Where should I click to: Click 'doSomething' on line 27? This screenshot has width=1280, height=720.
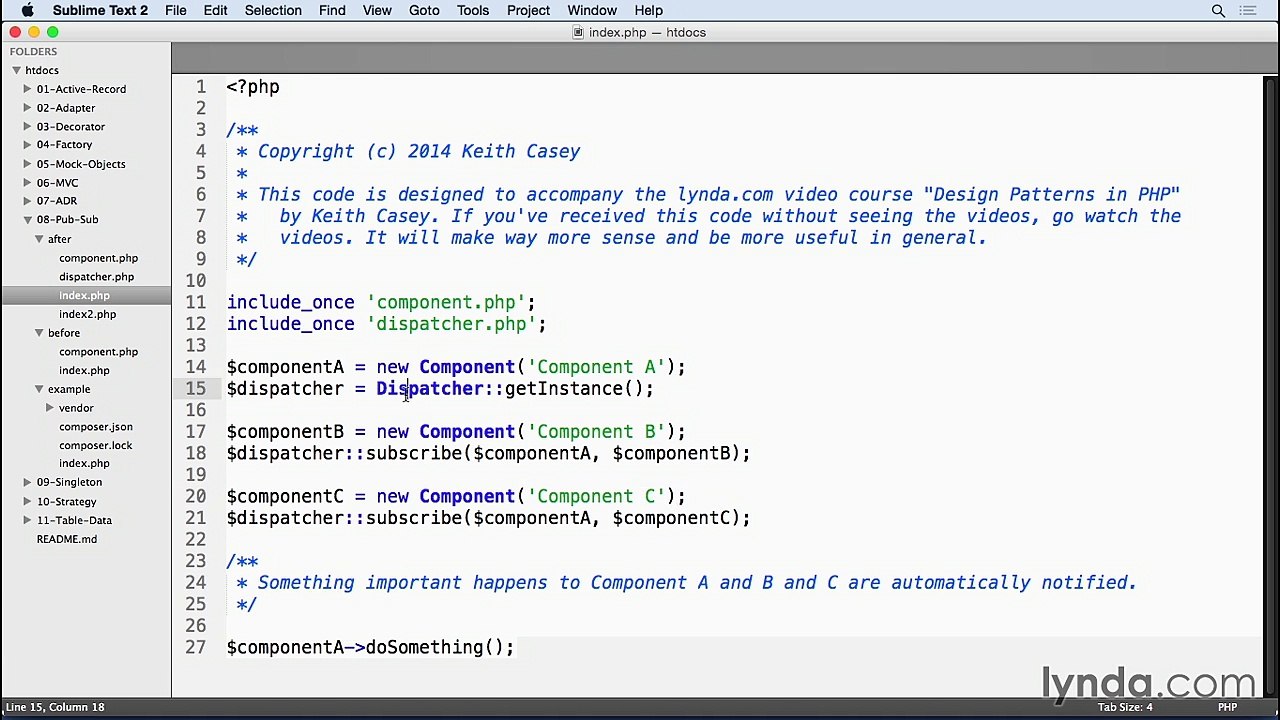[424, 647]
